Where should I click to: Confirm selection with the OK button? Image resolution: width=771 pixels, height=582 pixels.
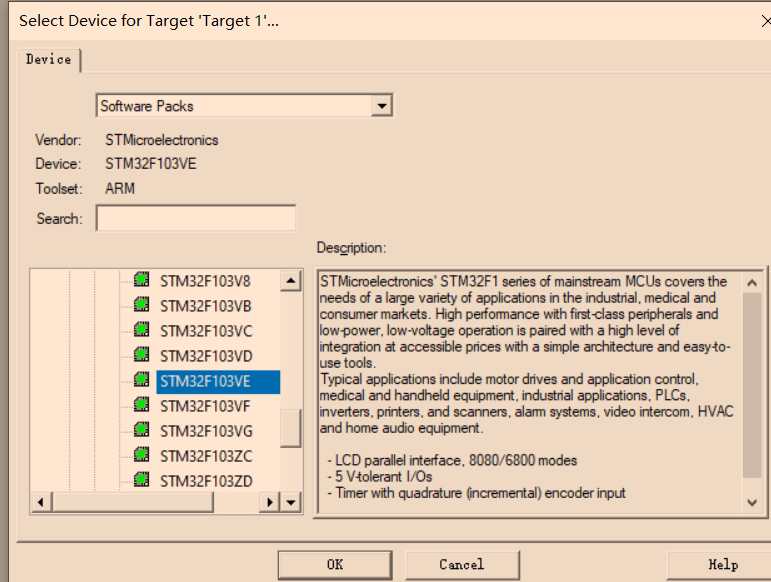tap(335, 565)
